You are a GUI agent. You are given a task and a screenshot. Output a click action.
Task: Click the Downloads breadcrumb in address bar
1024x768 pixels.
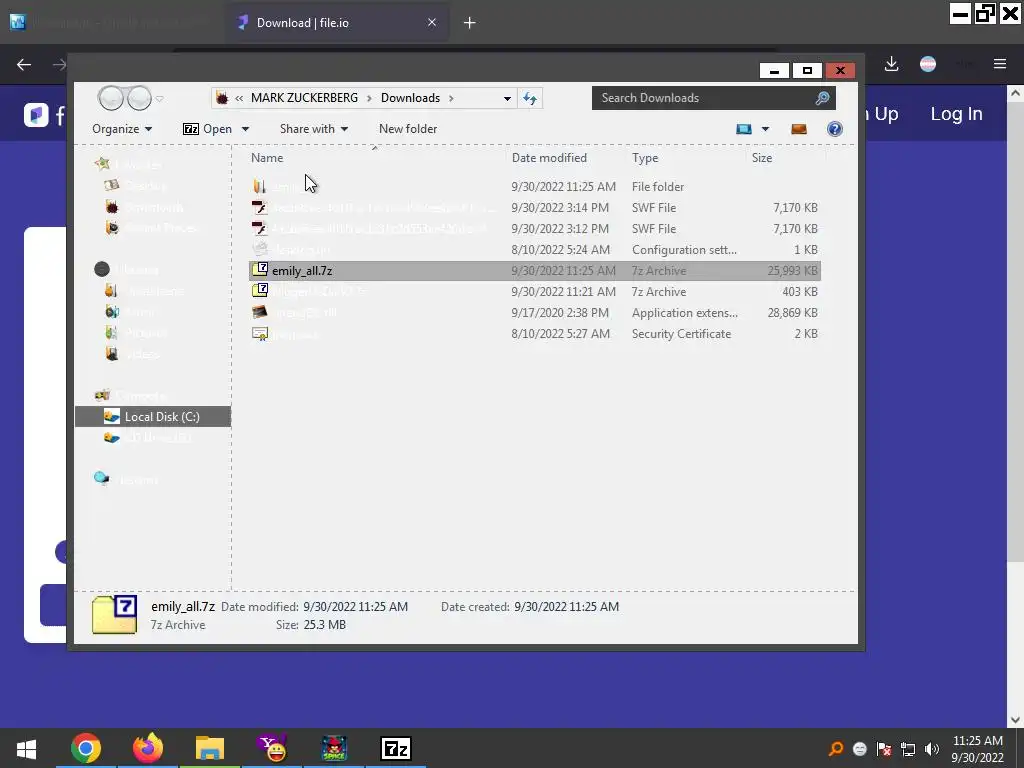click(x=410, y=98)
